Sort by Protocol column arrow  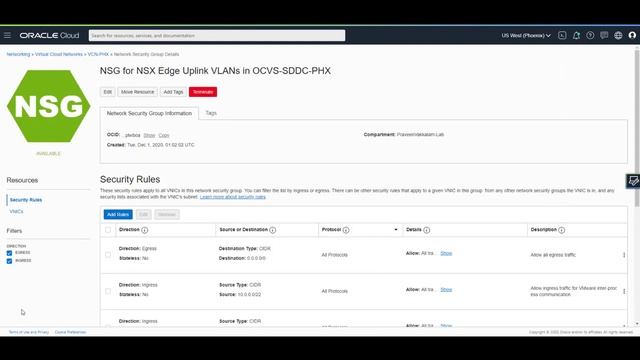pyautogui.click(x=396, y=230)
